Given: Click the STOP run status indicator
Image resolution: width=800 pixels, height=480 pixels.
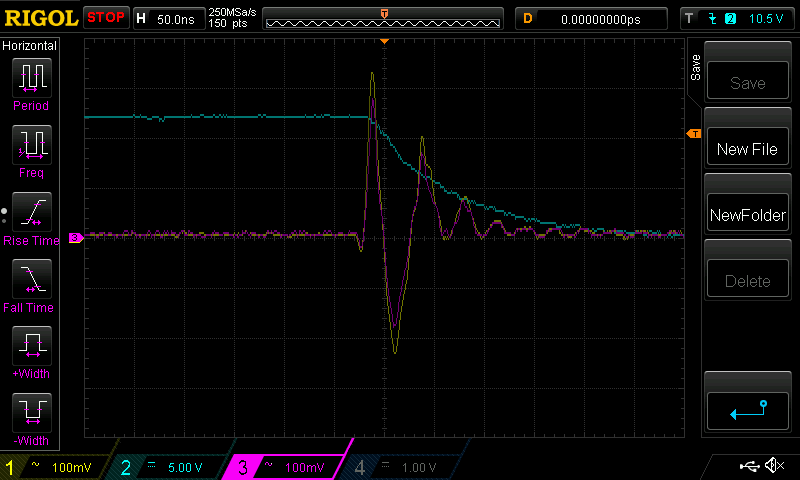Looking at the screenshot, I should (x=106, y=17).
